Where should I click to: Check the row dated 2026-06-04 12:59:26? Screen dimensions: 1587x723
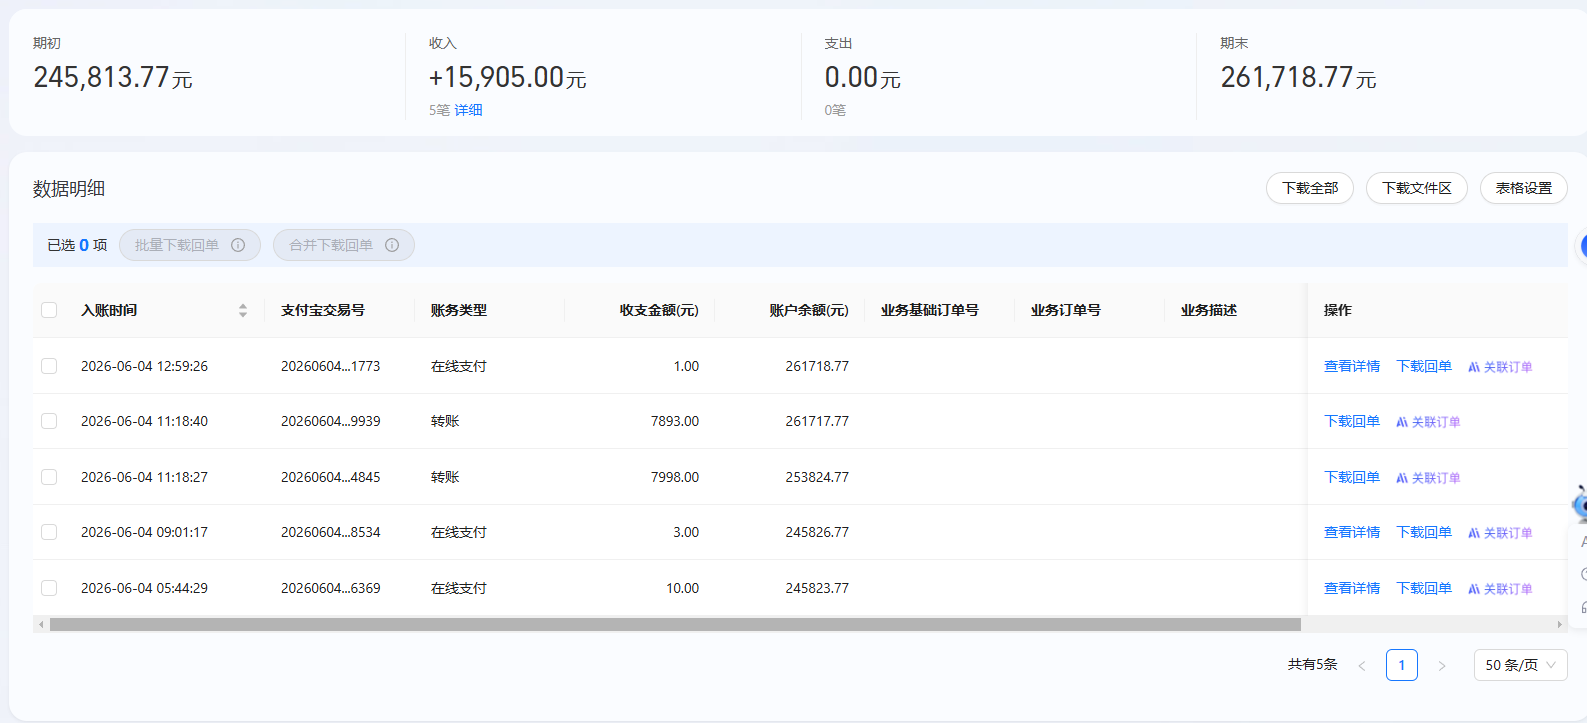[x=49, y=366]
